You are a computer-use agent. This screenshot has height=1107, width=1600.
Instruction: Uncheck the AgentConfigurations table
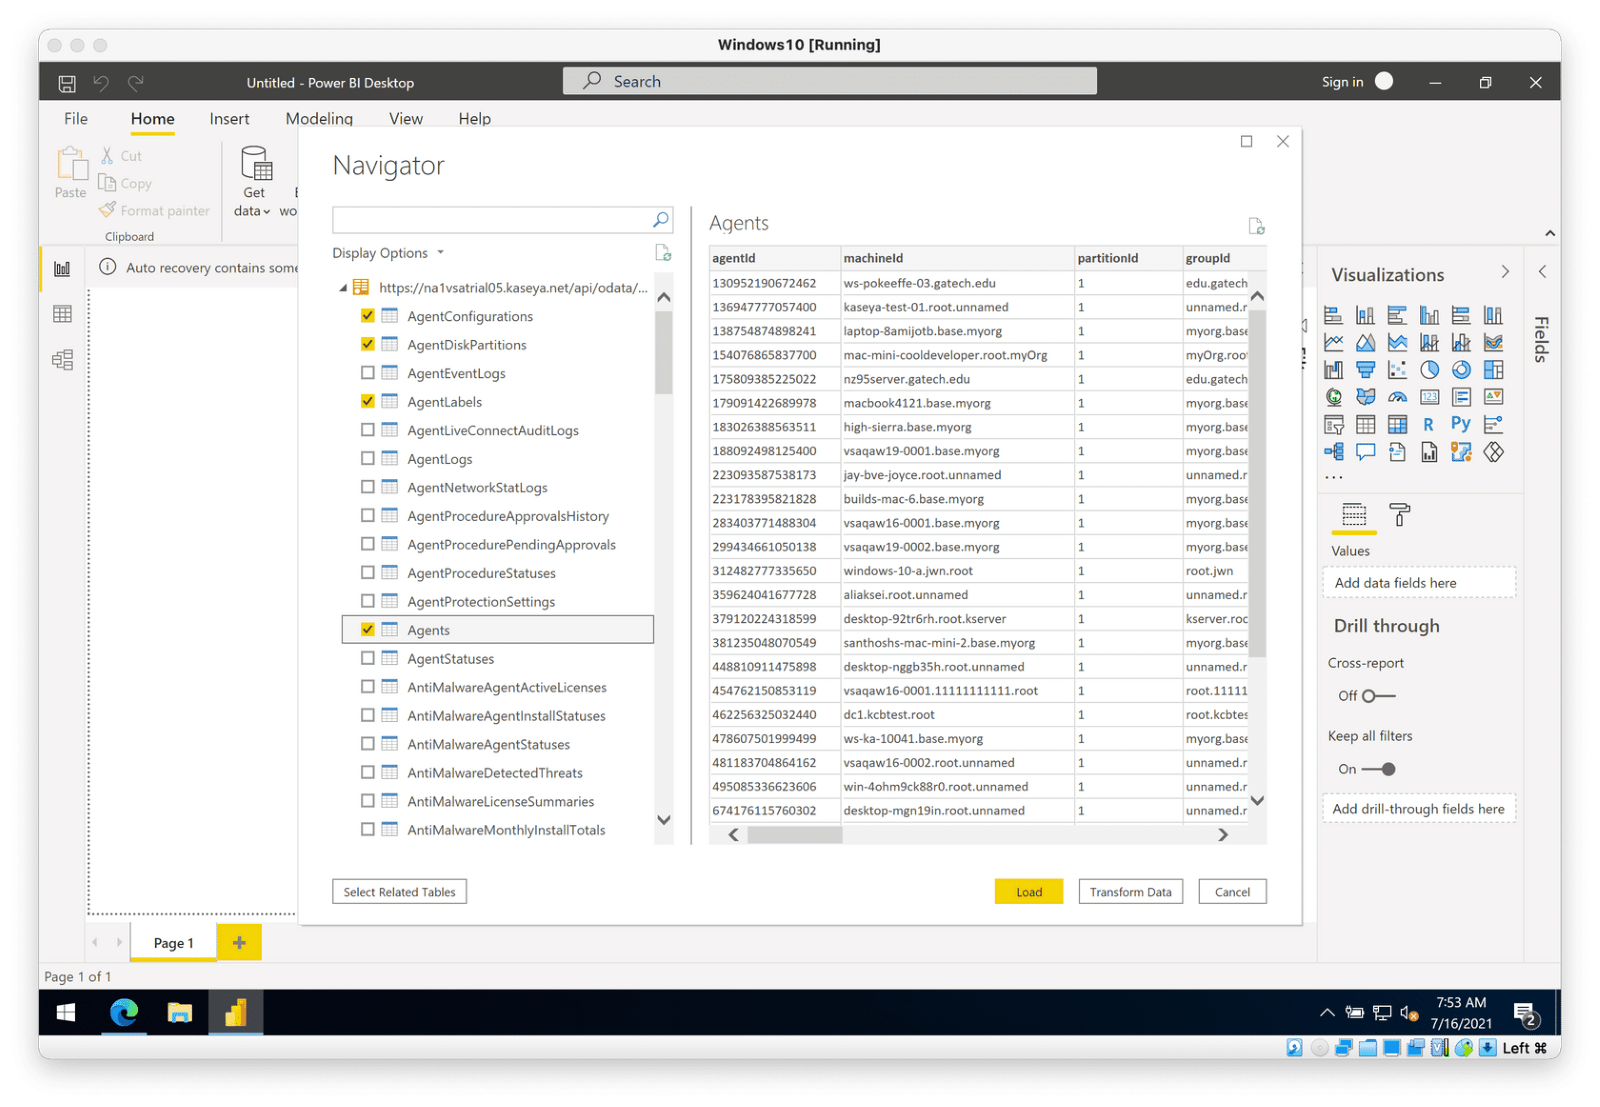368,316
